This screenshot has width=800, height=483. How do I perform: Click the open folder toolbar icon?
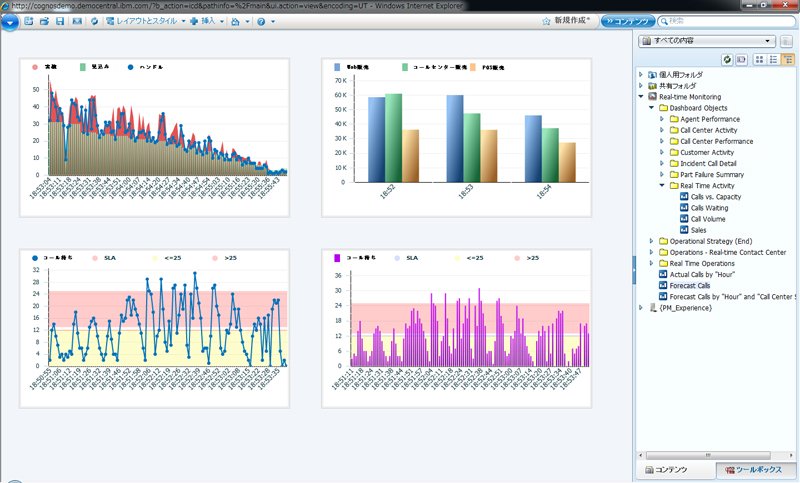(x=44, y=21)
